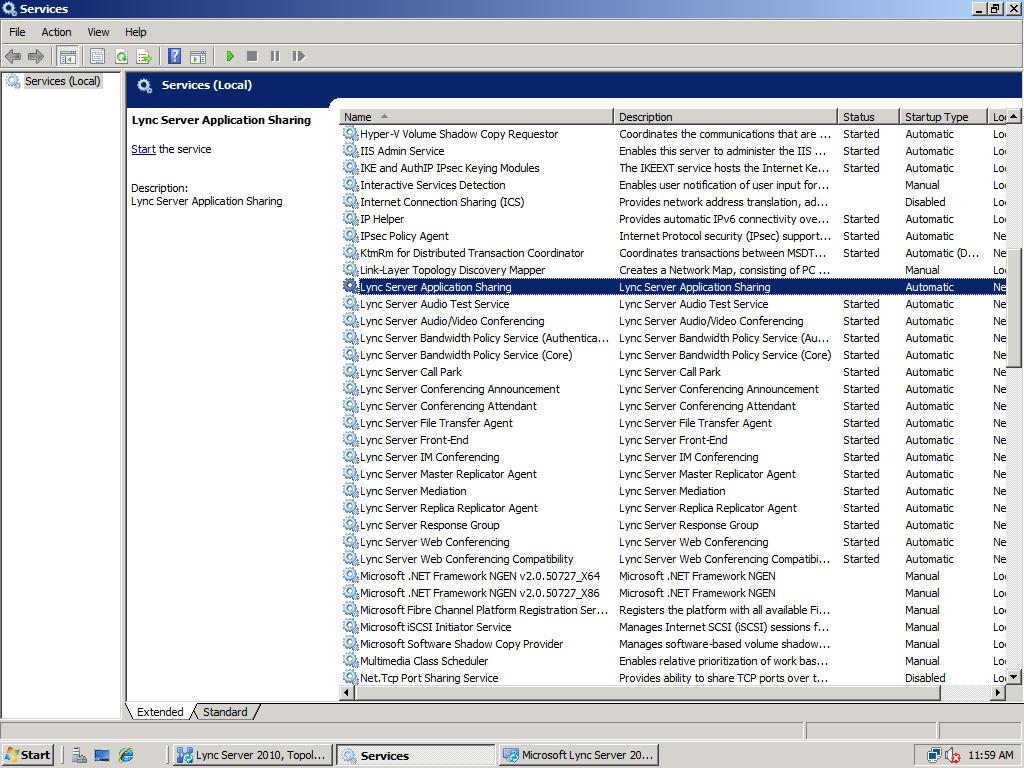This screenshot has height=768, width=1024.
Task: Select Lync Server Audio Test Service row
Action: click(673, 304)
